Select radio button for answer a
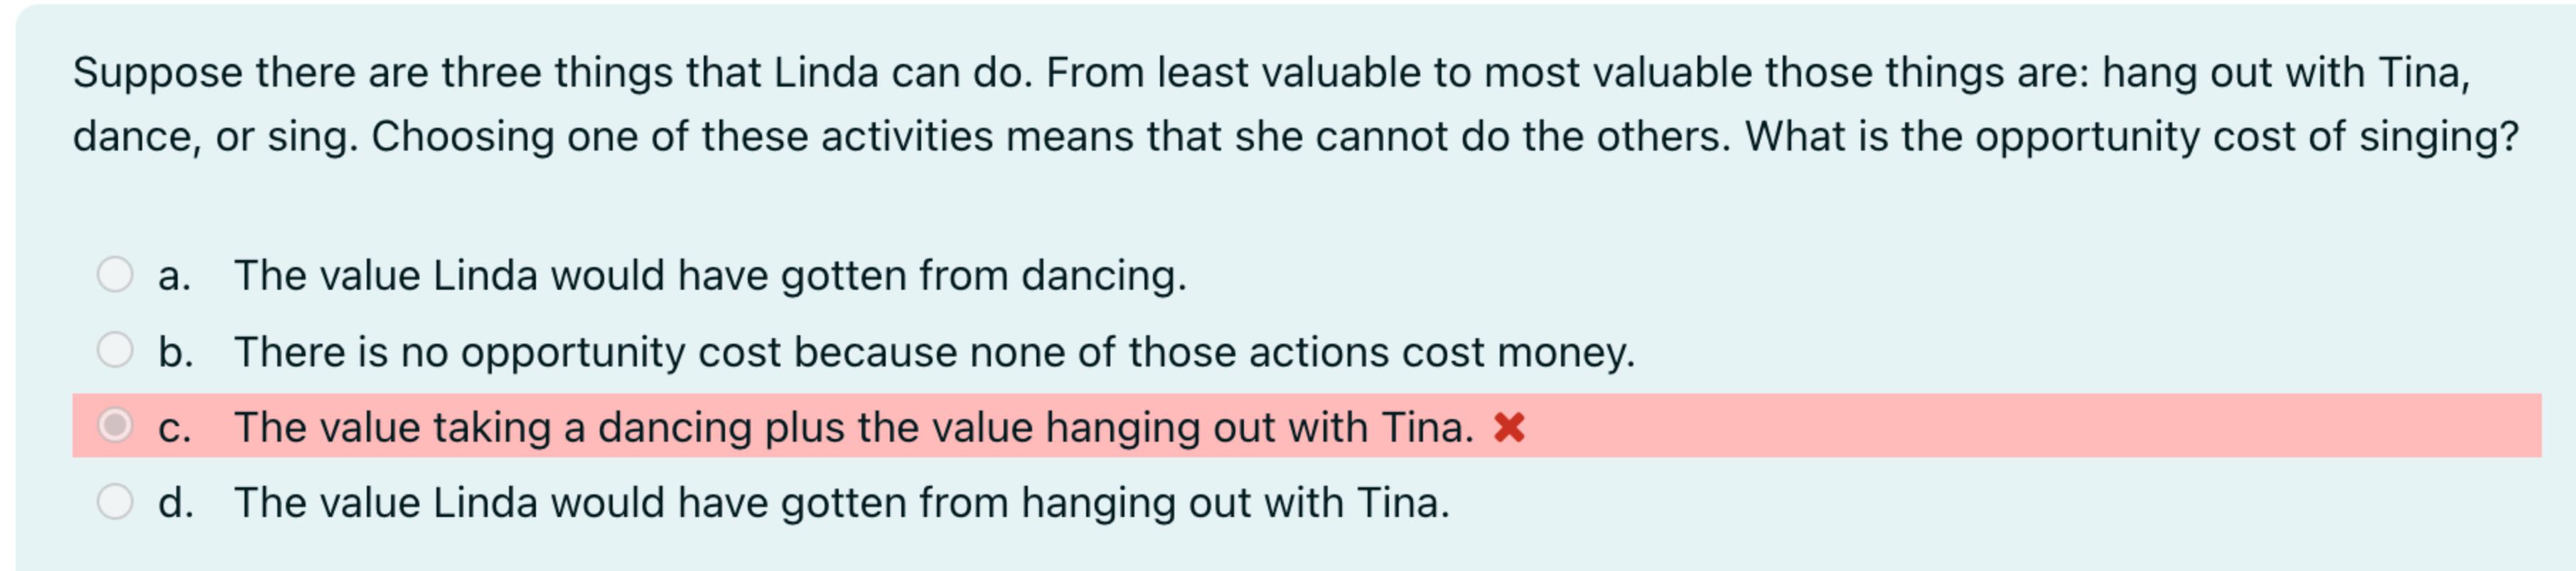 [116, 273]
